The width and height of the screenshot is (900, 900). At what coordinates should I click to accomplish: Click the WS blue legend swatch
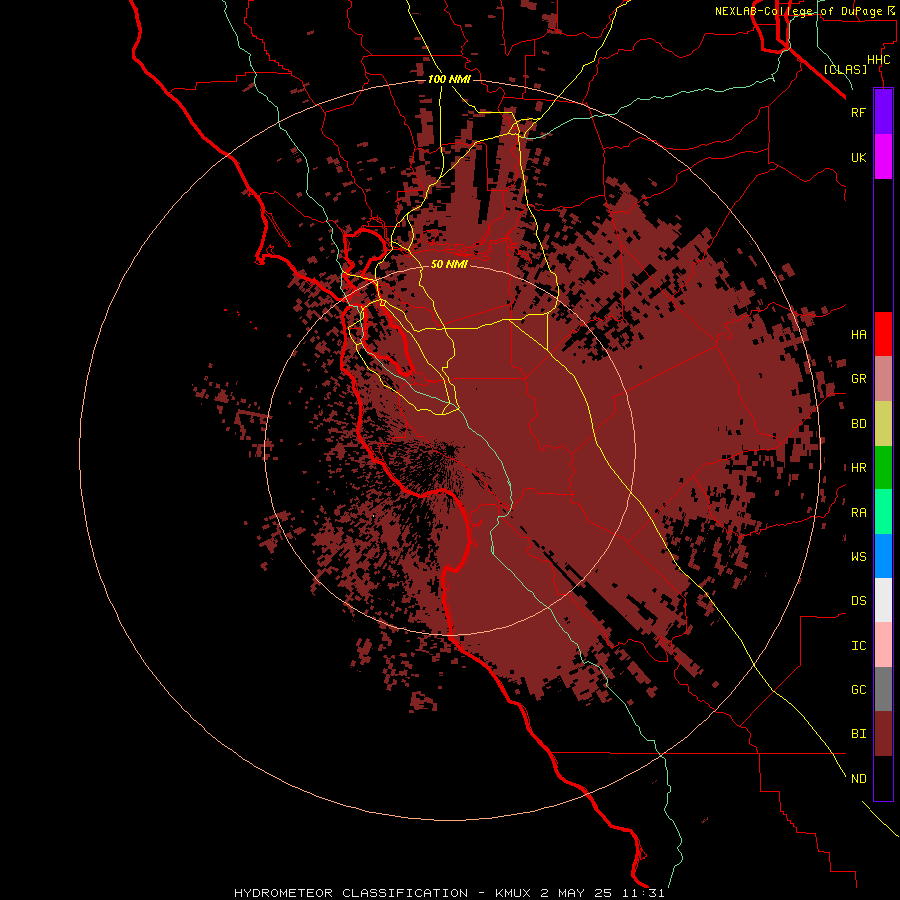click(x=883, y=556)
